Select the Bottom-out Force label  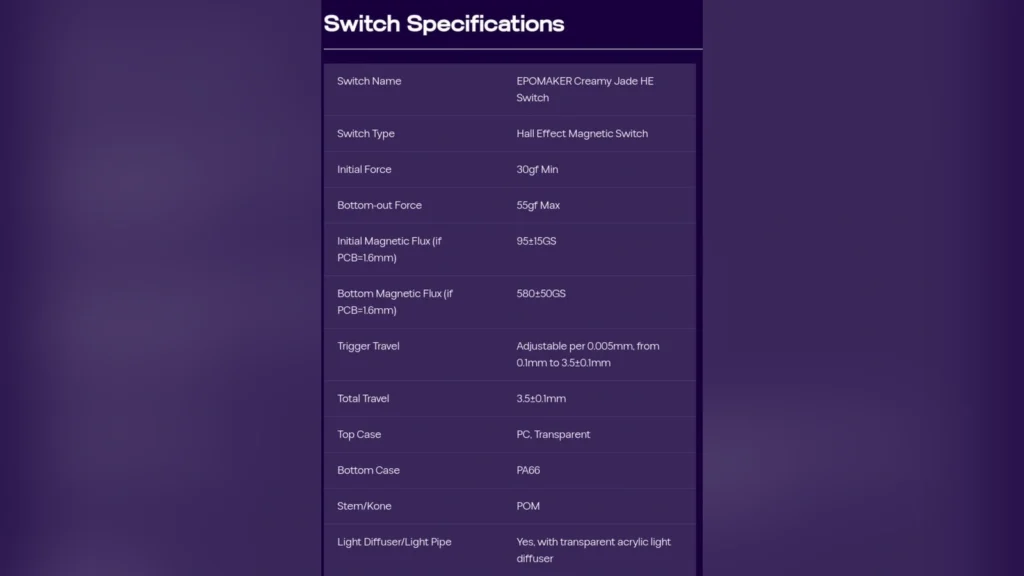point(379,205)
